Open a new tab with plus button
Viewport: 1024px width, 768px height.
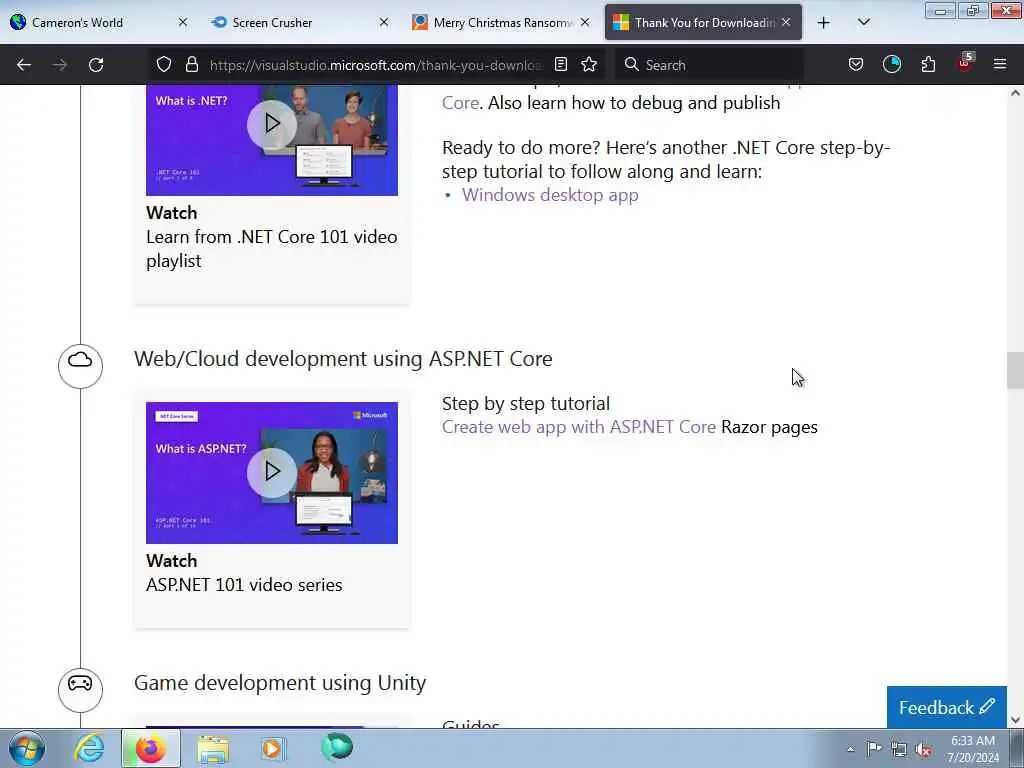pos(824,23)
